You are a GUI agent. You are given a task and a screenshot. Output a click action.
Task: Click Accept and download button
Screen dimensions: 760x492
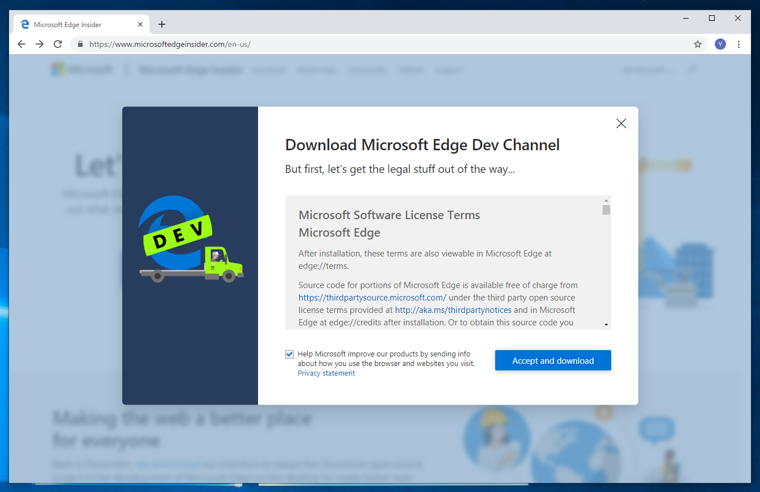[x=553, y=360]
